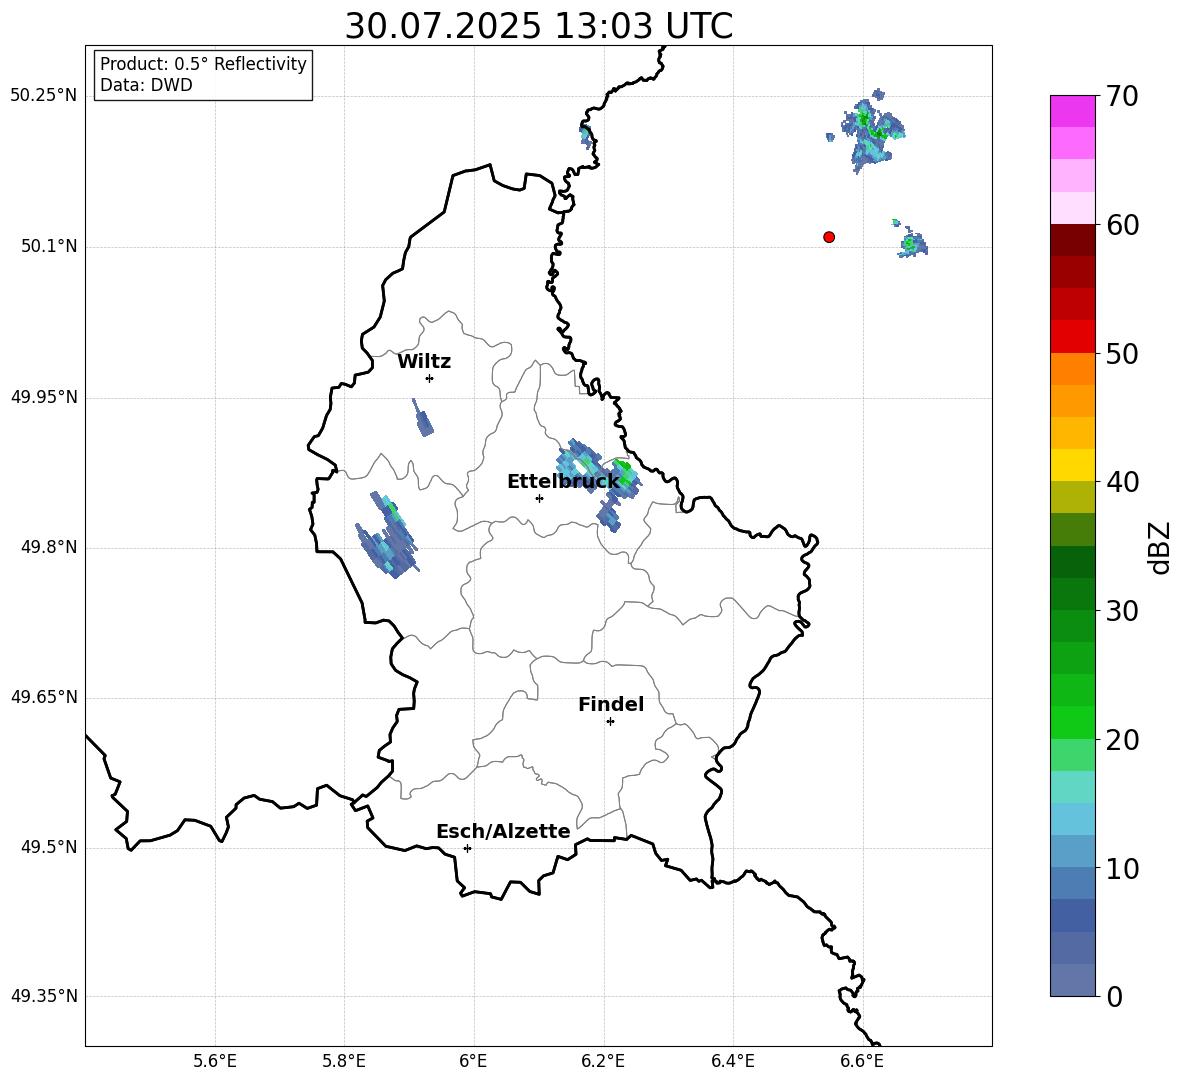Click the radar echo south of Wiltz
Screen dimensions: 1184x1081
[x=423, y=418]
